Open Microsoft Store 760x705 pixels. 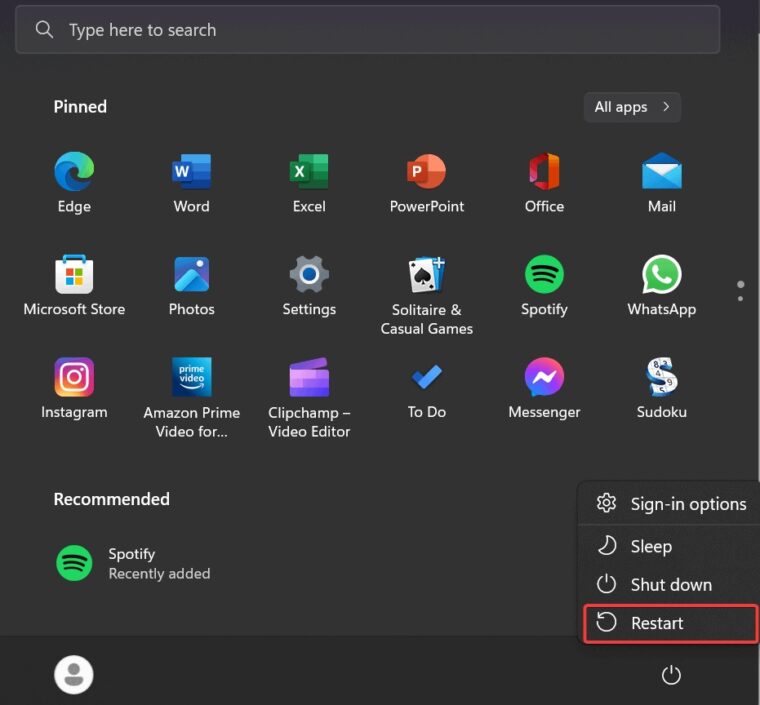[x=74, y=274]
